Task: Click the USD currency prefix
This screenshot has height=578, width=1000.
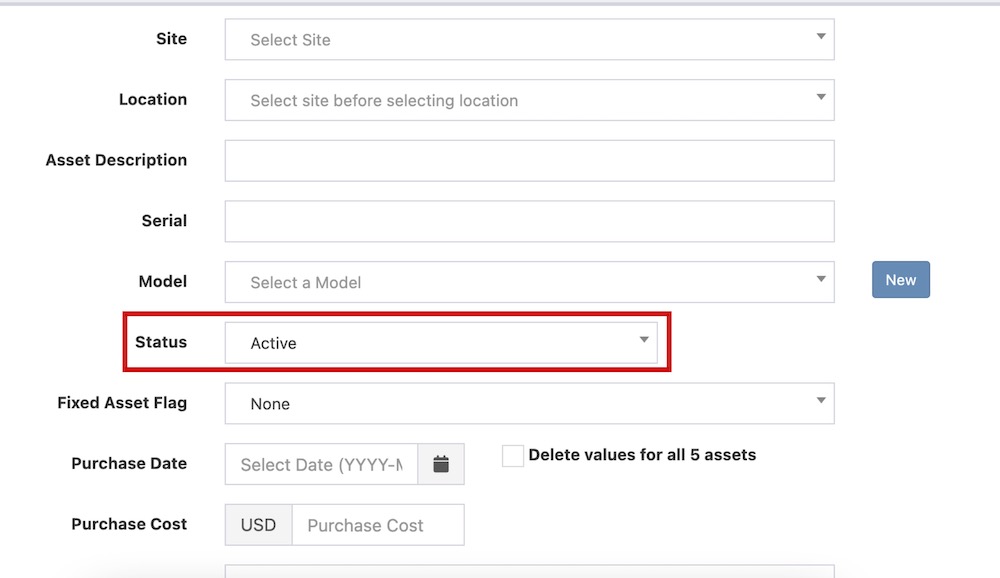Action: (x=258, y=525)
